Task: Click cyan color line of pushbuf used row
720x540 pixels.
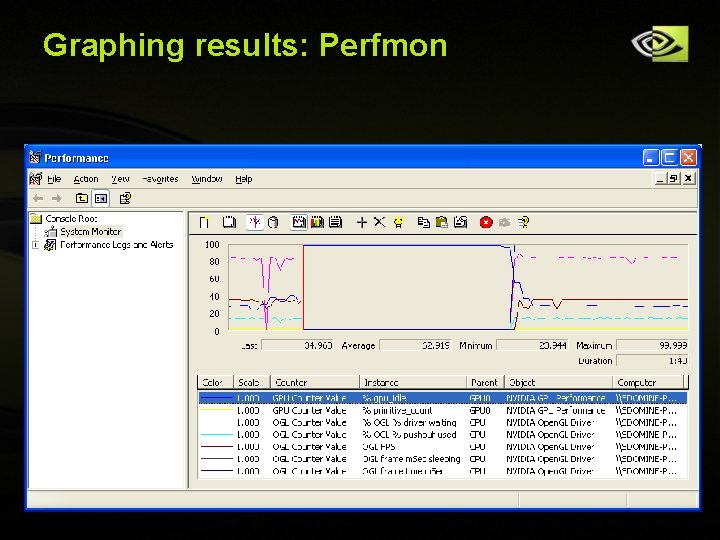Action: (x=216, y=434)
